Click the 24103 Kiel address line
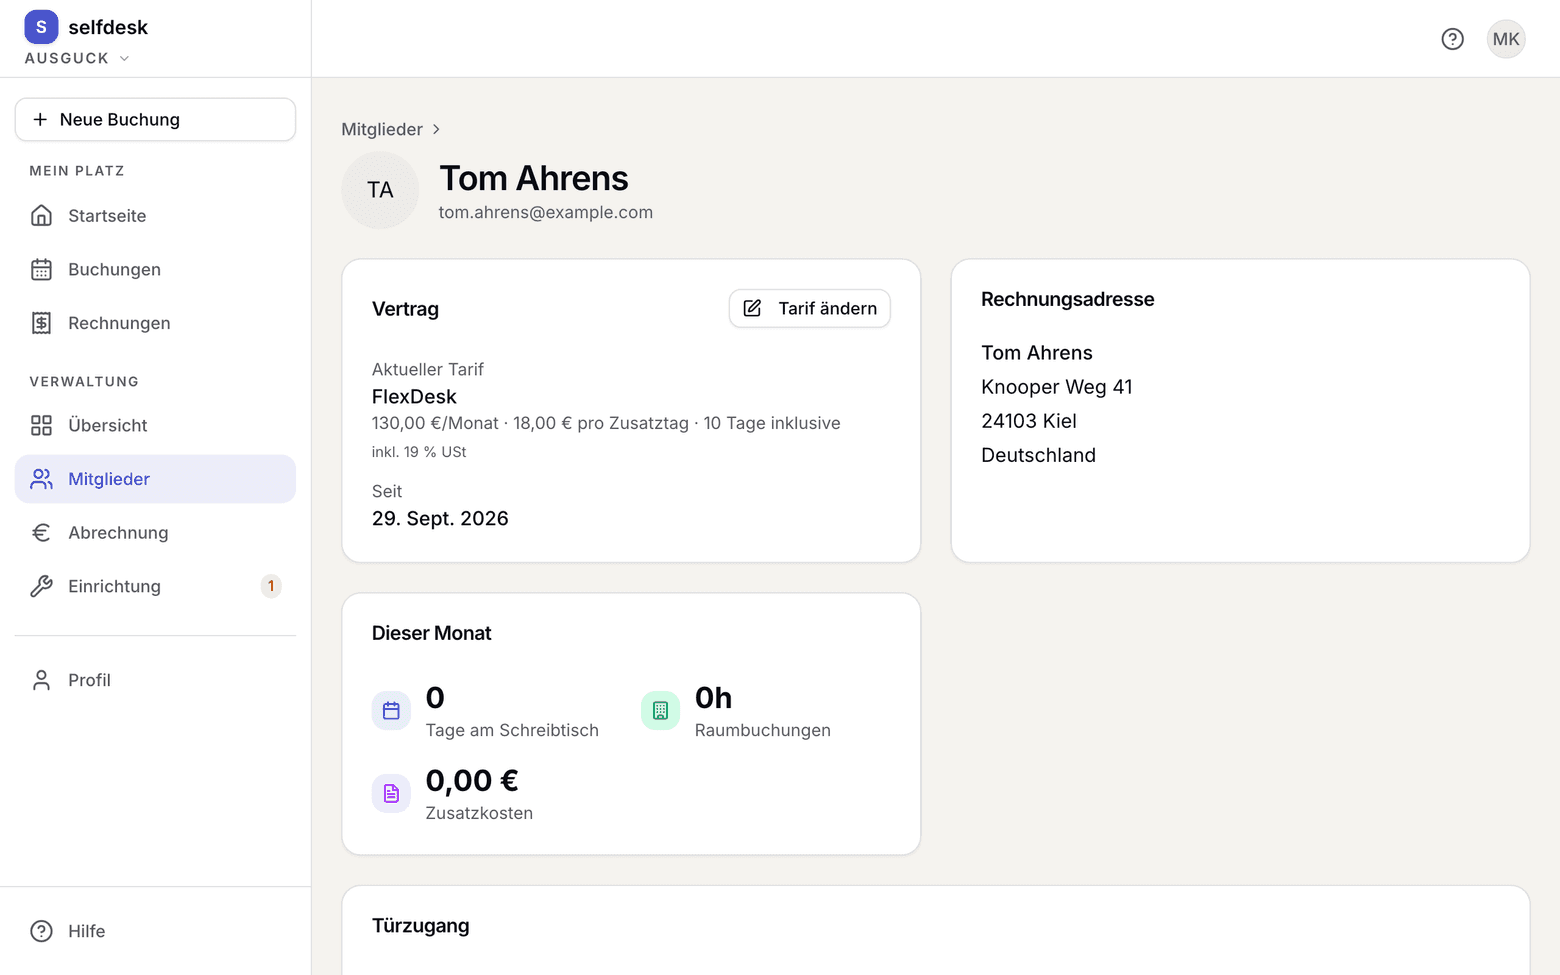The image size is (1560, 975). click(1029, 421)
